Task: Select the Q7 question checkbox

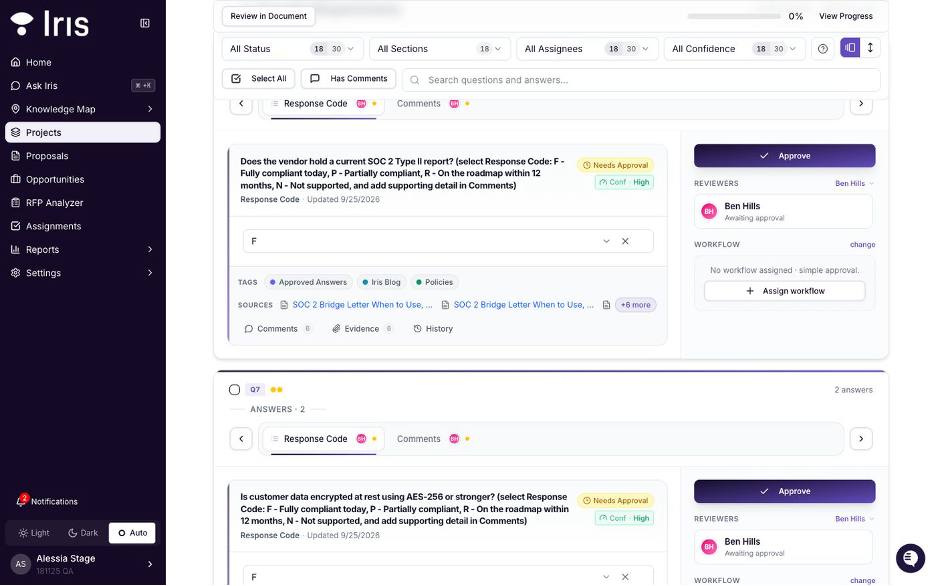Action: pyautogui.click(x=235, y=390)
